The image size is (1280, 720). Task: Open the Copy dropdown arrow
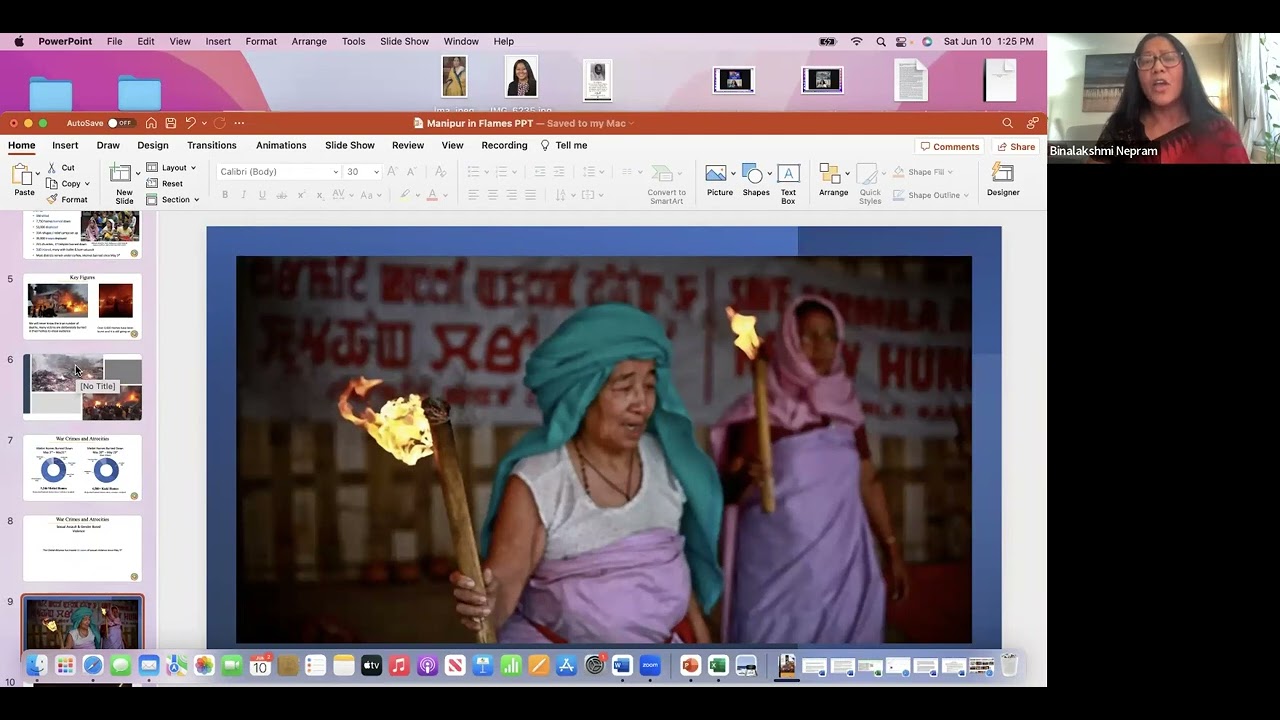click(87, 184)
